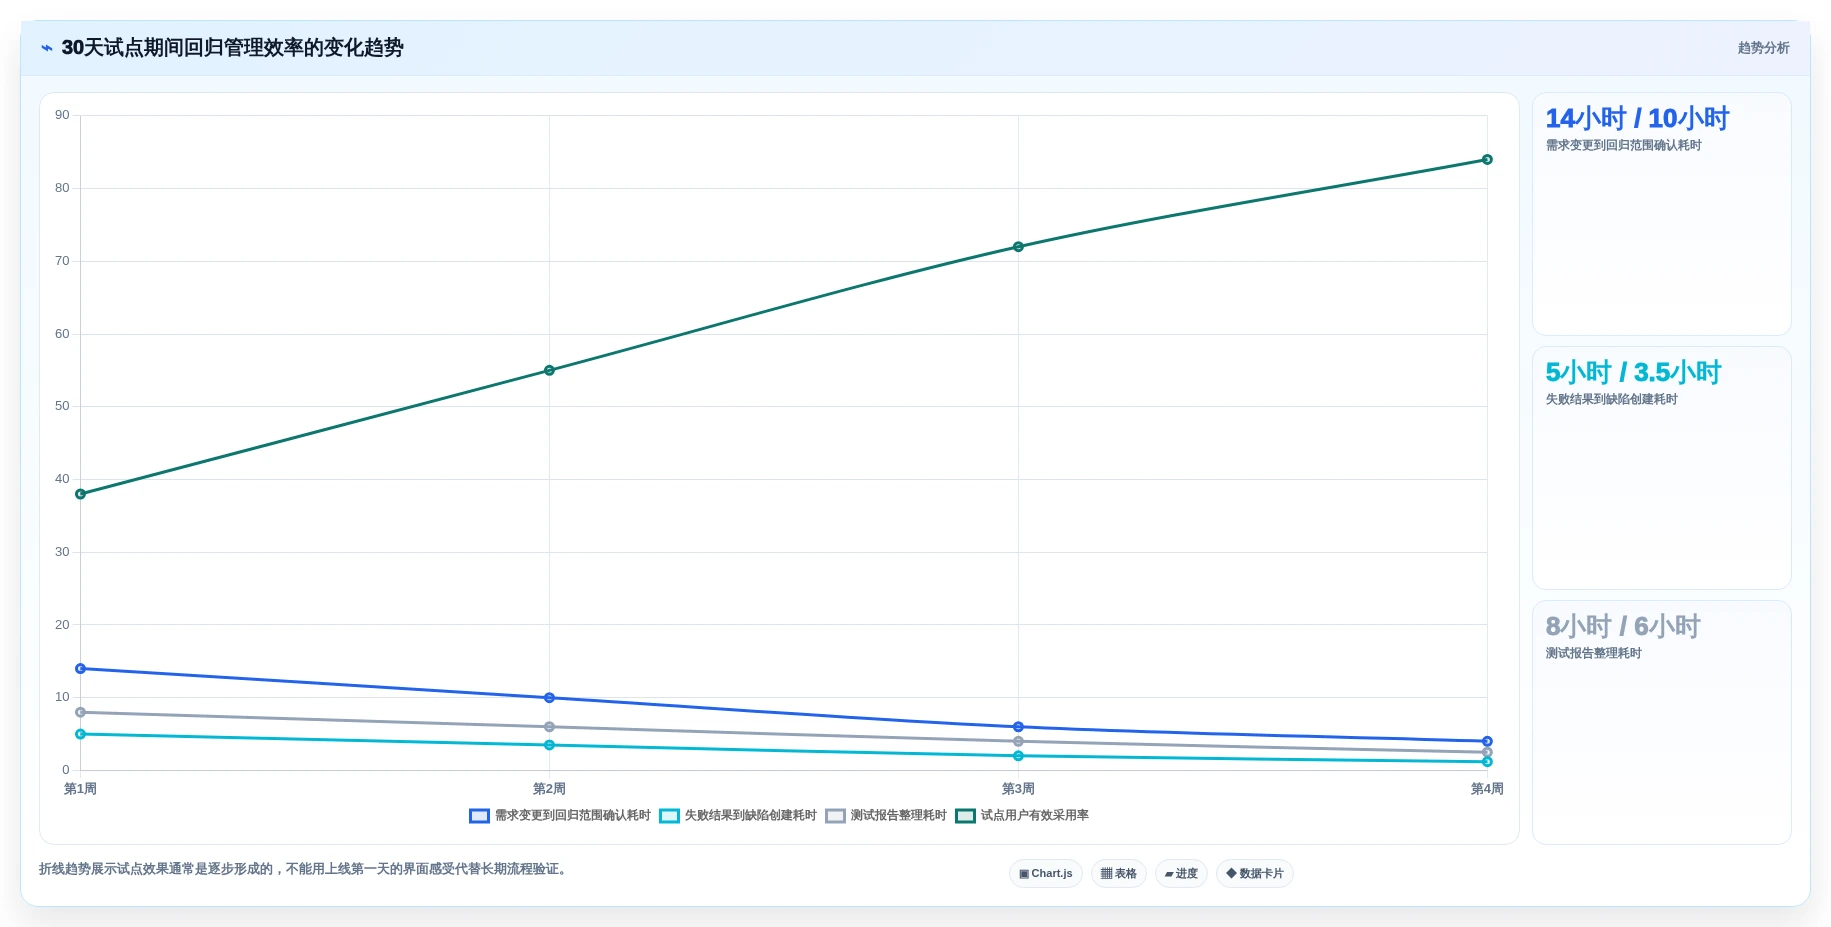
Task: Click the 测试报告整理耗时 legend label
Action: (899, 816)
